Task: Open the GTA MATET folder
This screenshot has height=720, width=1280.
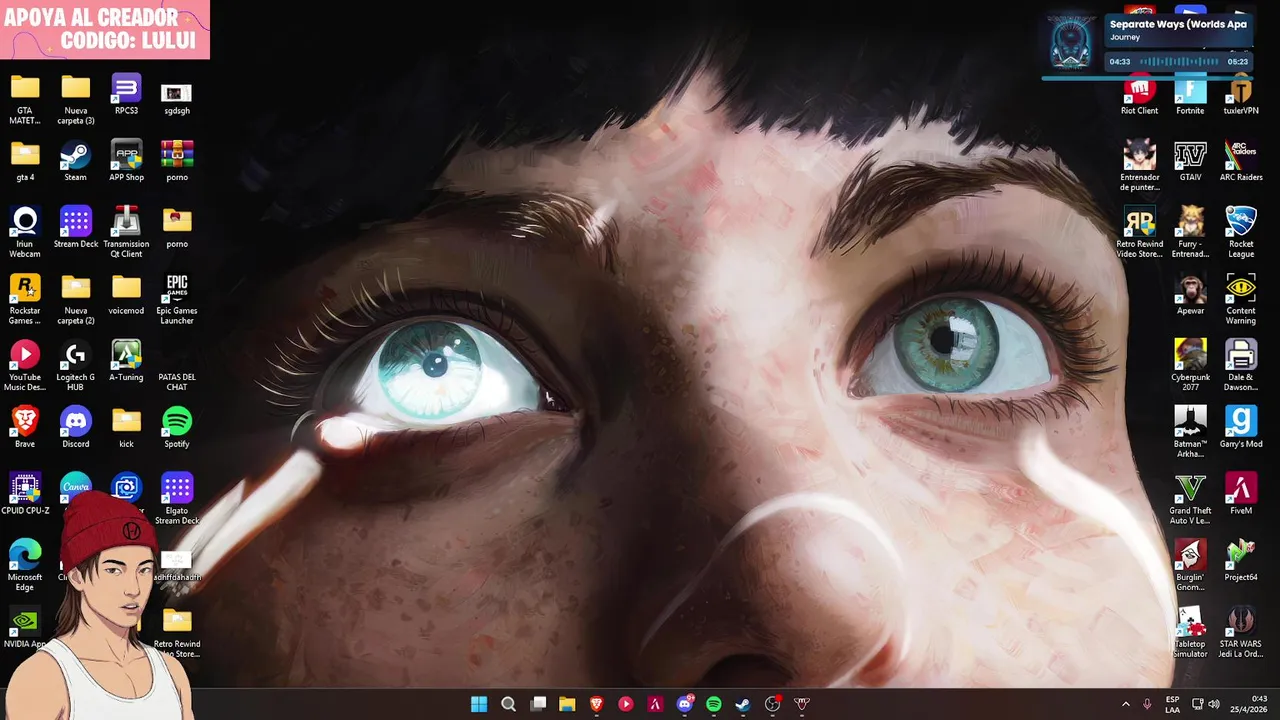Action: [x=25, y=100]
